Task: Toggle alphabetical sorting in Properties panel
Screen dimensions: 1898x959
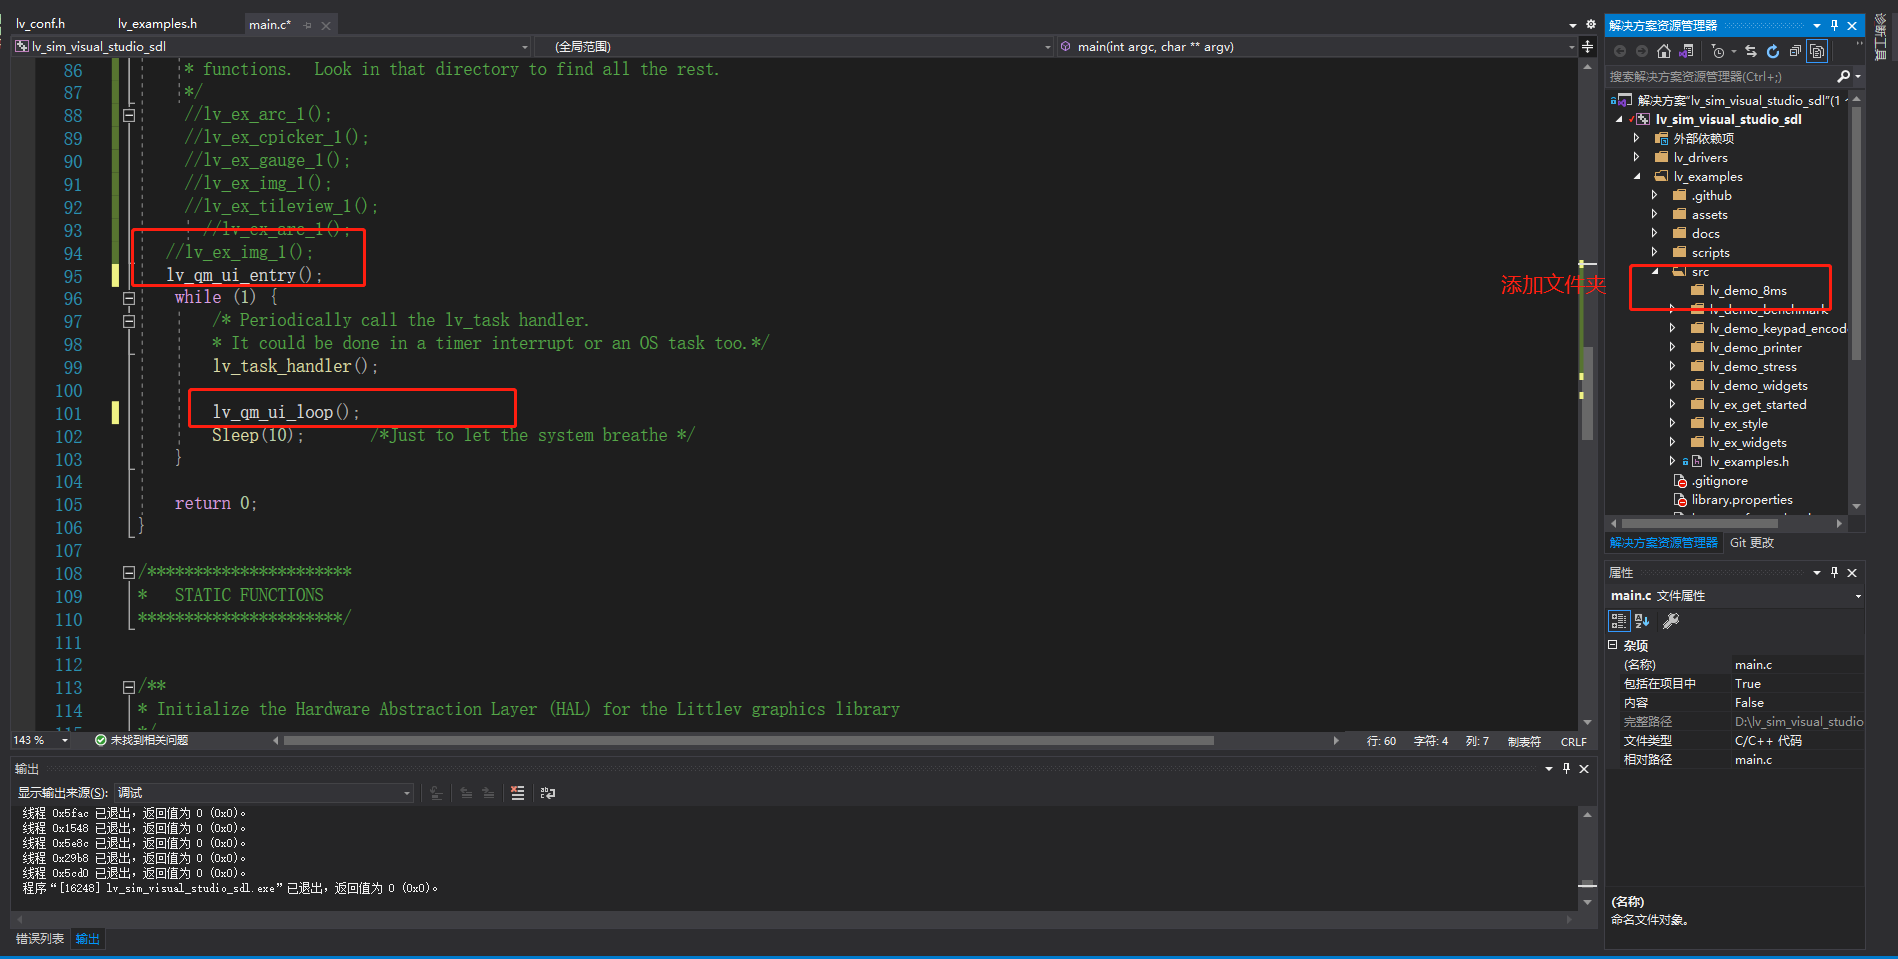Action: [x=1642, y=621]
